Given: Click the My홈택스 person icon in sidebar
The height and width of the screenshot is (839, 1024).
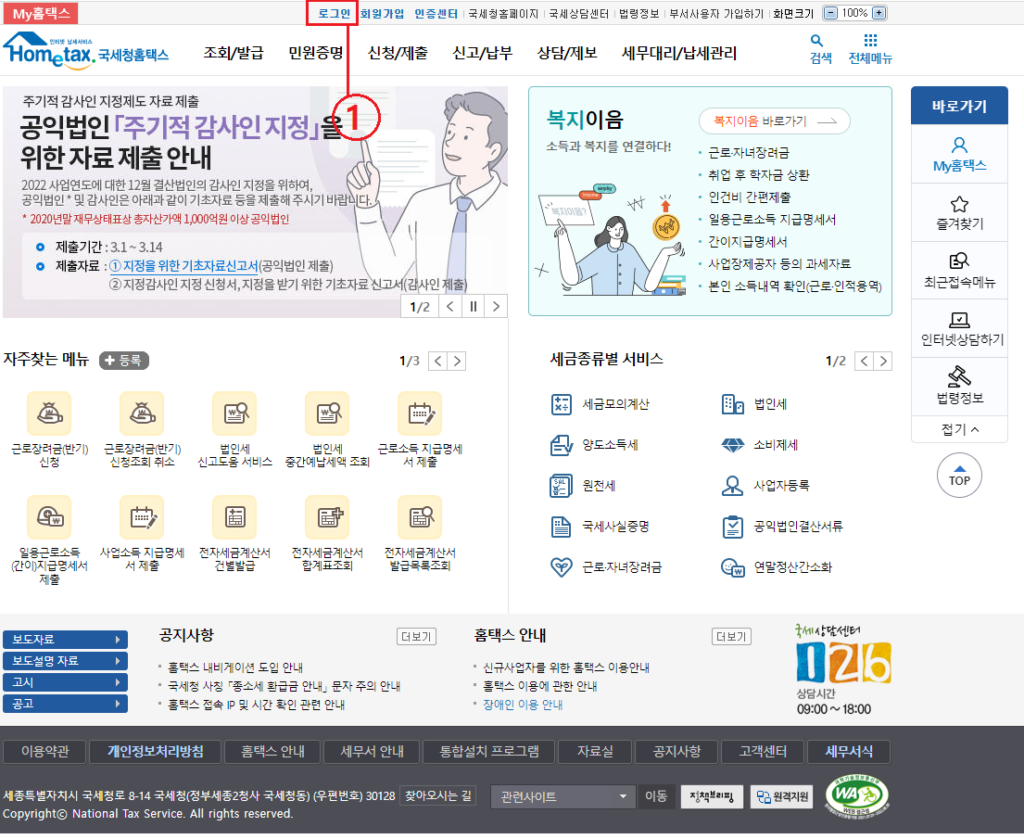Looking at the screenshot, I should [x=959, y=145].
